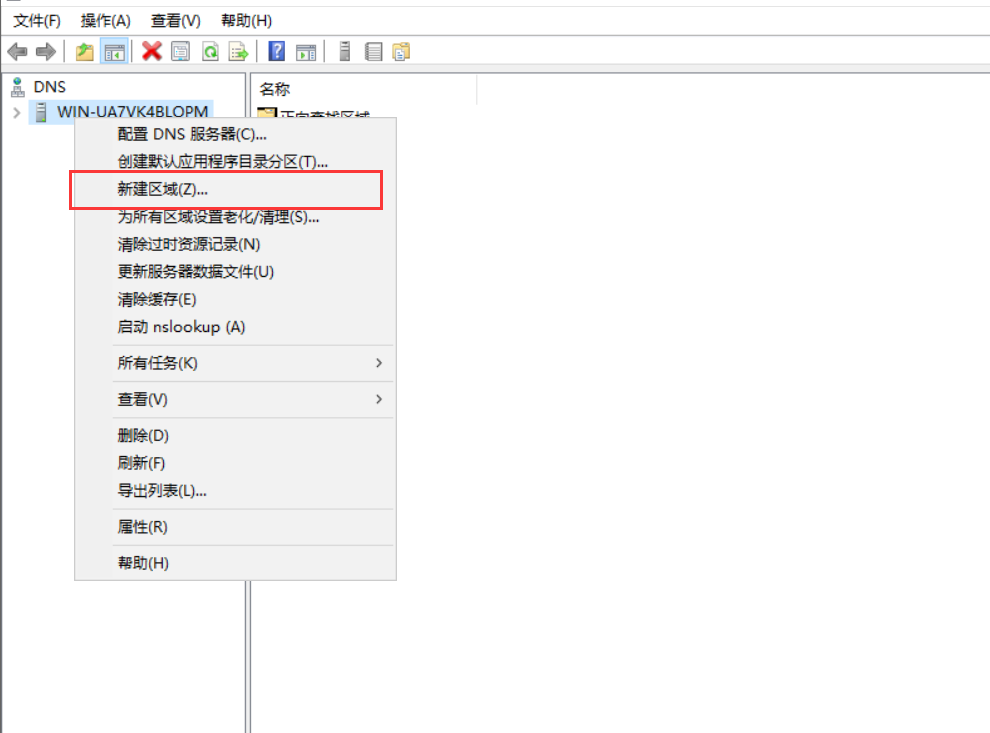The image size is (990, 733).
Task: Select WIN-UA7VK4BLOPM in the tree
Action: pos(133,112)
